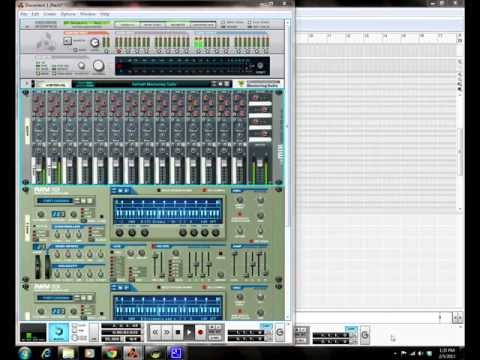Screen dimensions: 480x360
Task: Click the clock in the system tray
Action: point(447,353)
